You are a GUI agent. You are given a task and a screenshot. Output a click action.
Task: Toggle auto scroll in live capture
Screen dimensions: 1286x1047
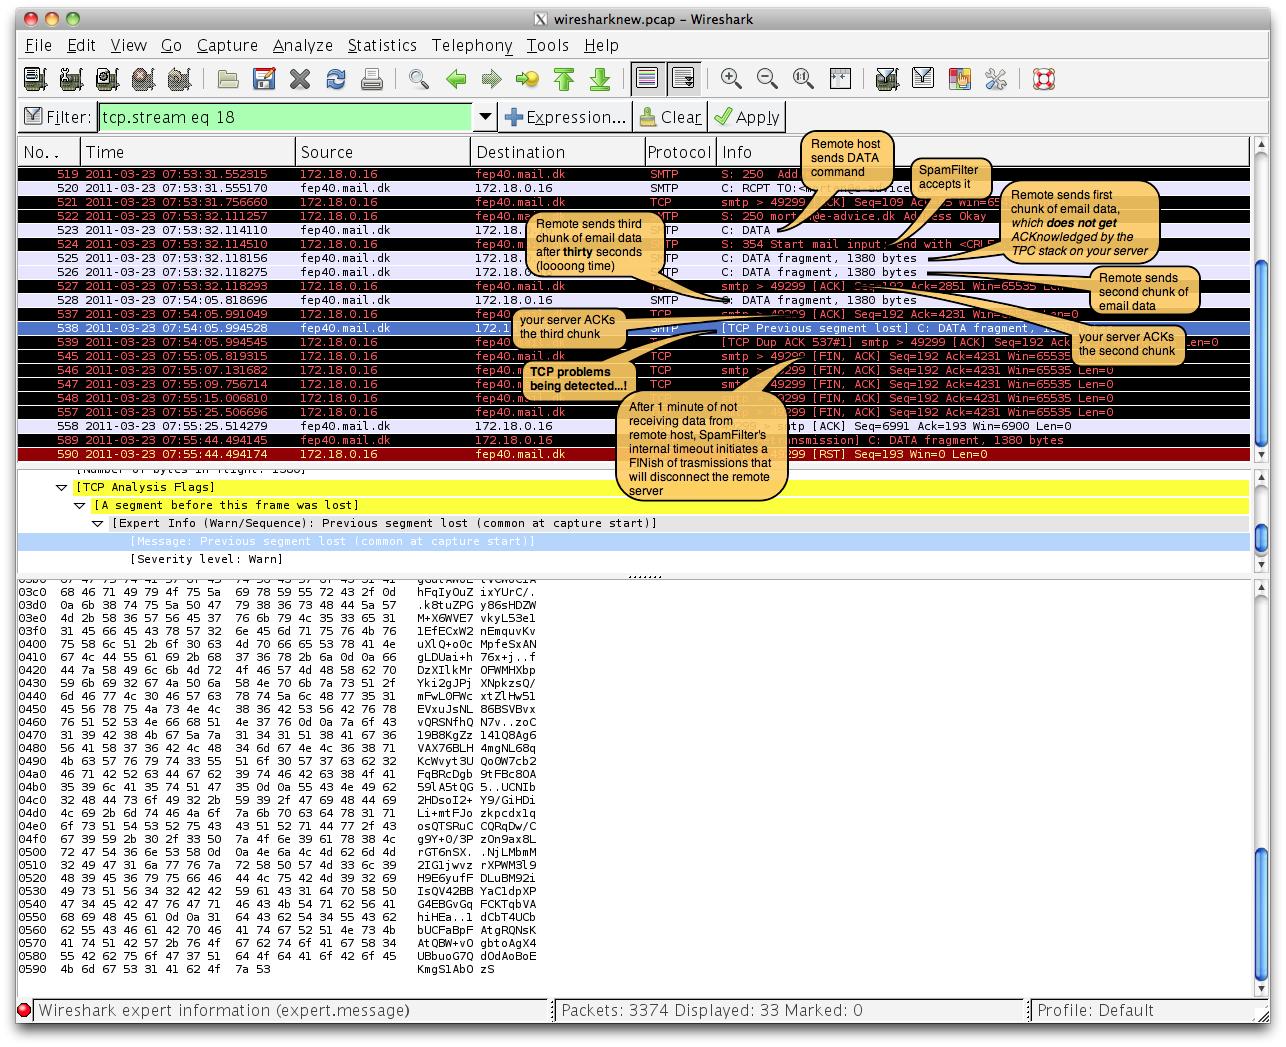tap(684, 79)
